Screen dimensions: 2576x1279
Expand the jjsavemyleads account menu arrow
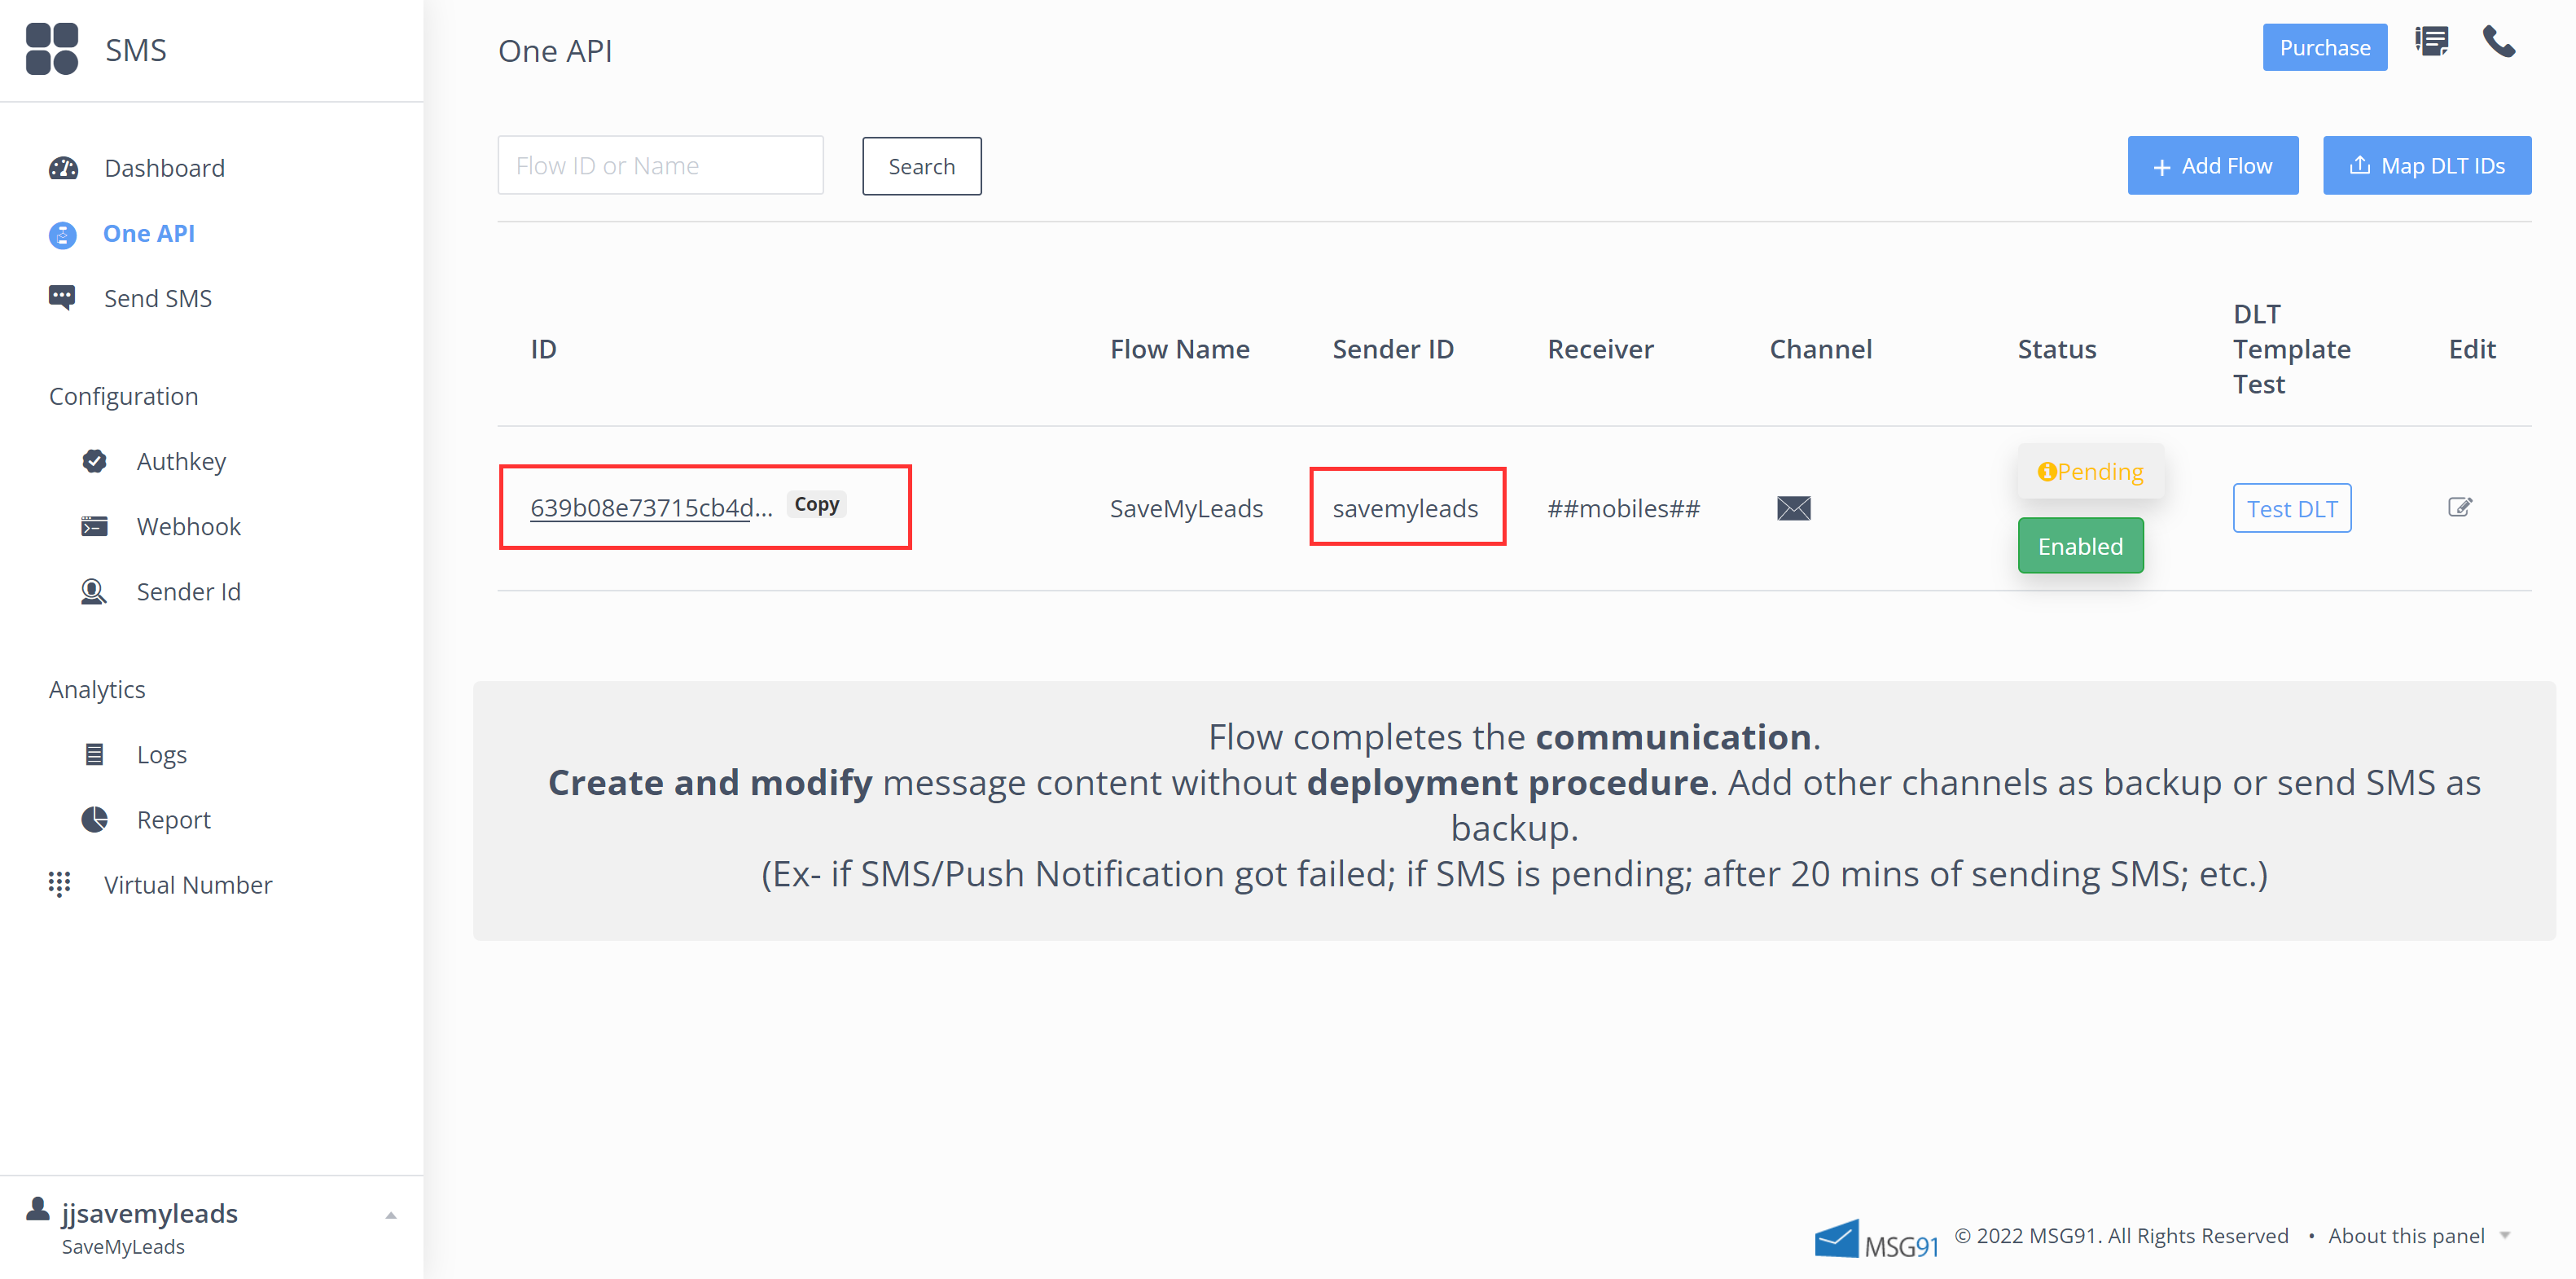[x=391, y=1216]
